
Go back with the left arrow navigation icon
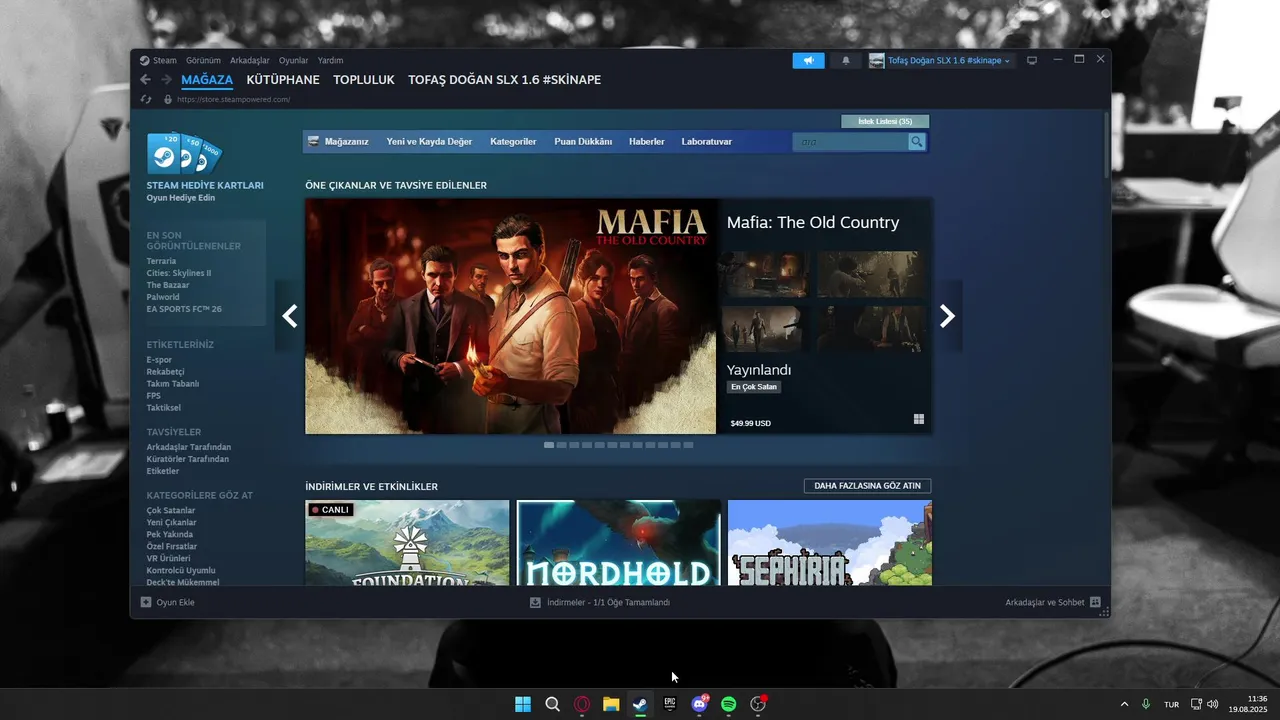click(145, 80)
